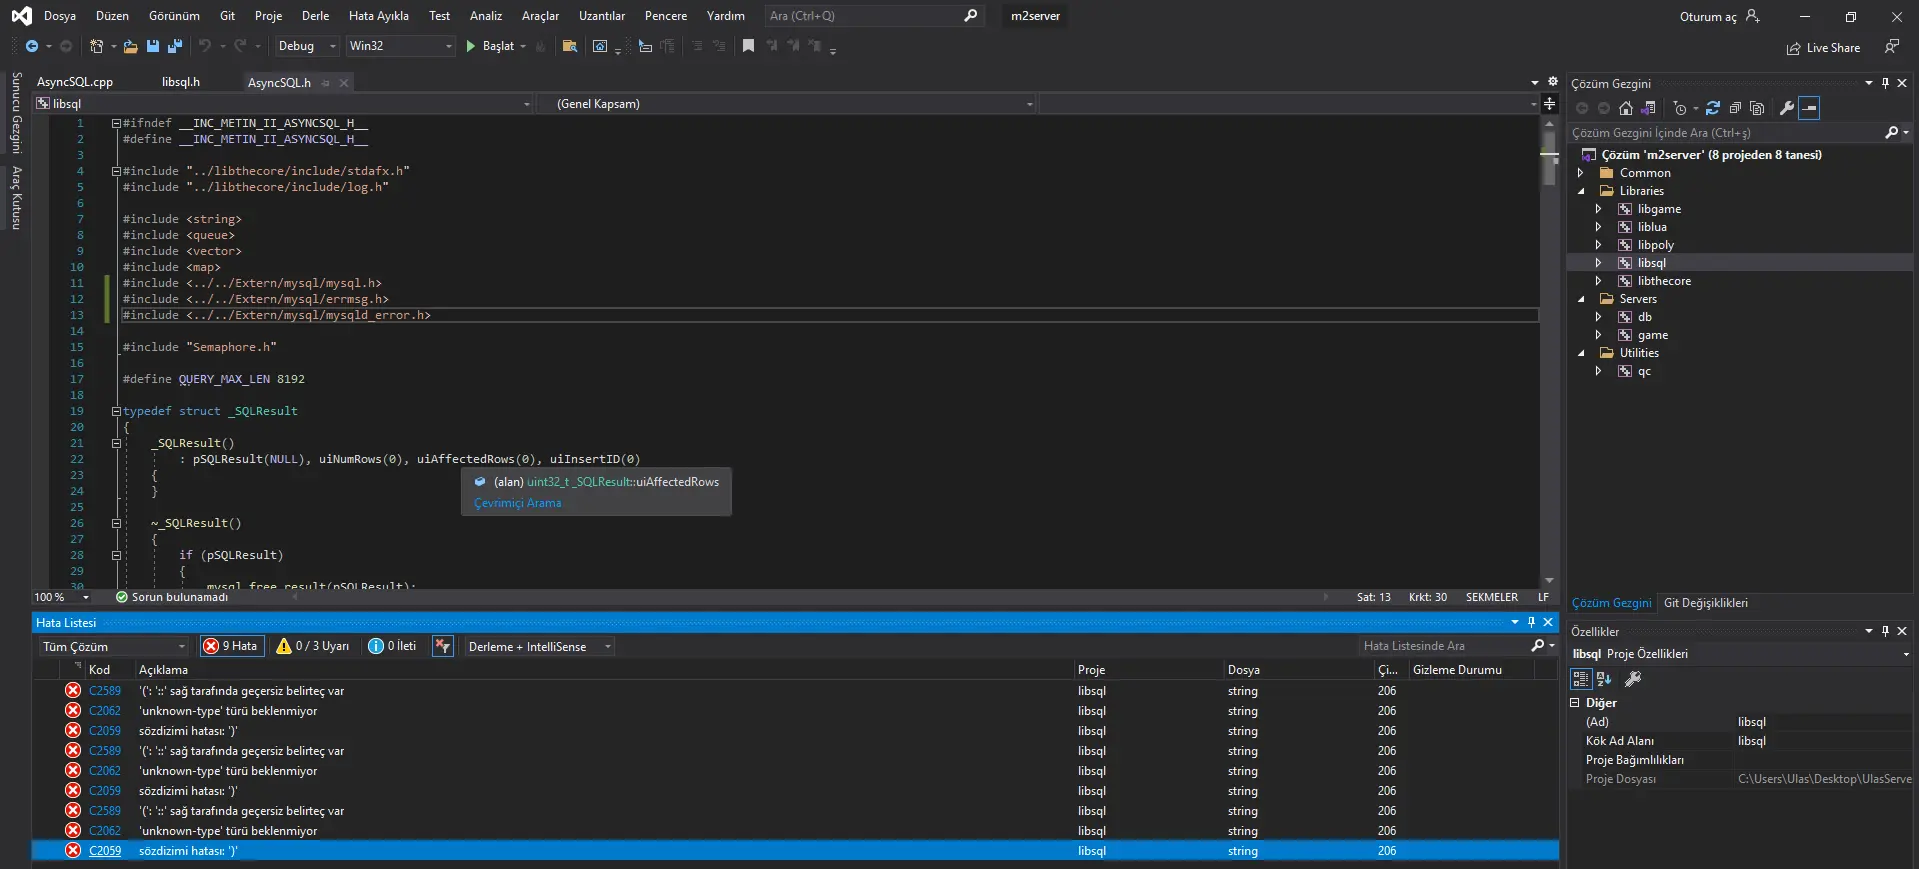Toggle auto-hide pin on Özellikler panel
1919x869 pixels.
pyautogui.click(x=1885, y=631)
